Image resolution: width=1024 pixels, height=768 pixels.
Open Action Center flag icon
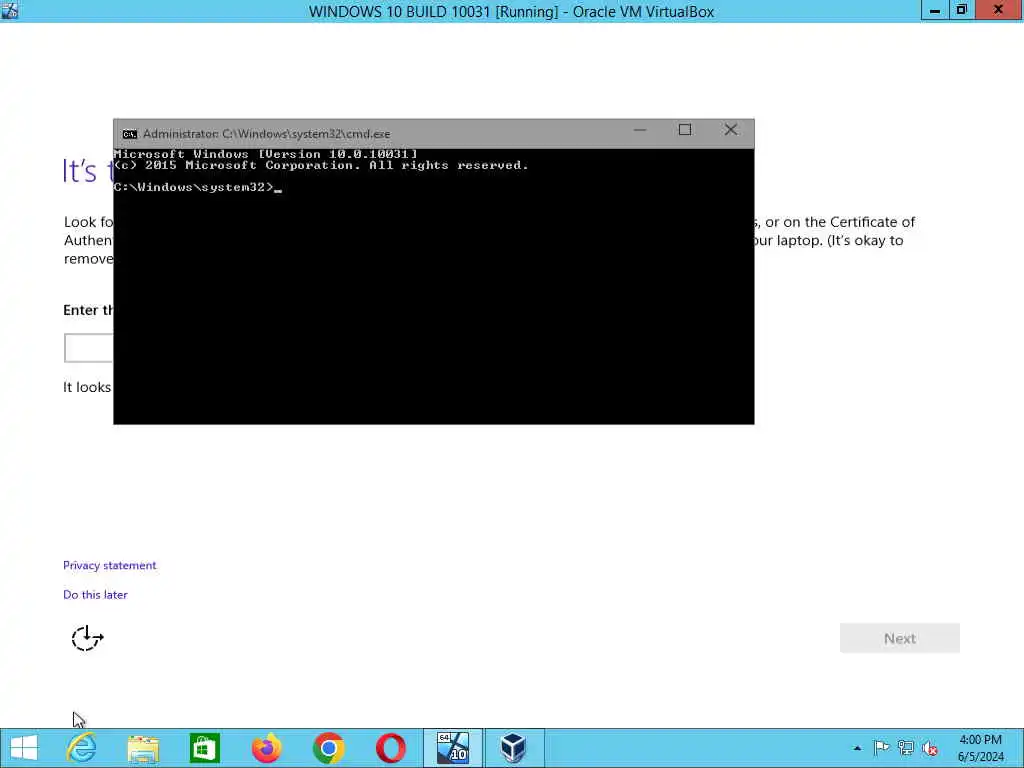pyautogui.click(x=881, y=748)
